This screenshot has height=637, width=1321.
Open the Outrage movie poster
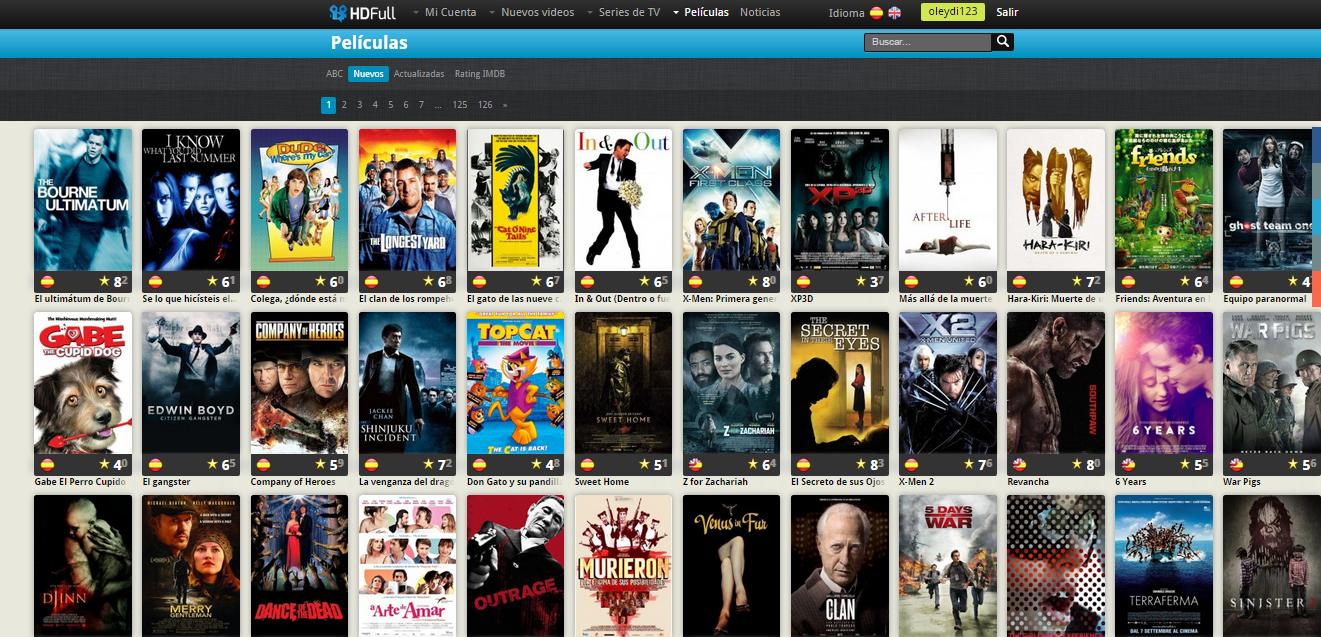coord(515,566)
